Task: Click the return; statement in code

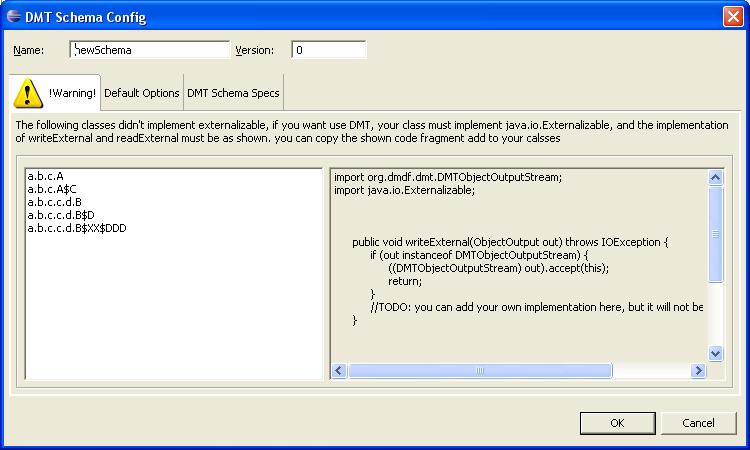Action: (405, 281)
